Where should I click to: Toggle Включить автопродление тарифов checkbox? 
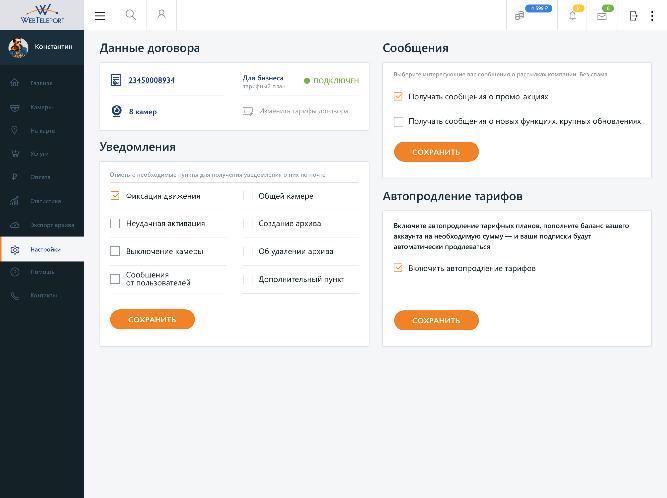(398, 268)
